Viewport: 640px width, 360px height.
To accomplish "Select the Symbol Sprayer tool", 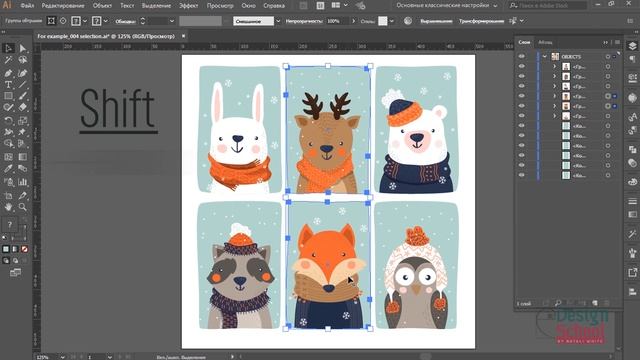I will (8, 182).
